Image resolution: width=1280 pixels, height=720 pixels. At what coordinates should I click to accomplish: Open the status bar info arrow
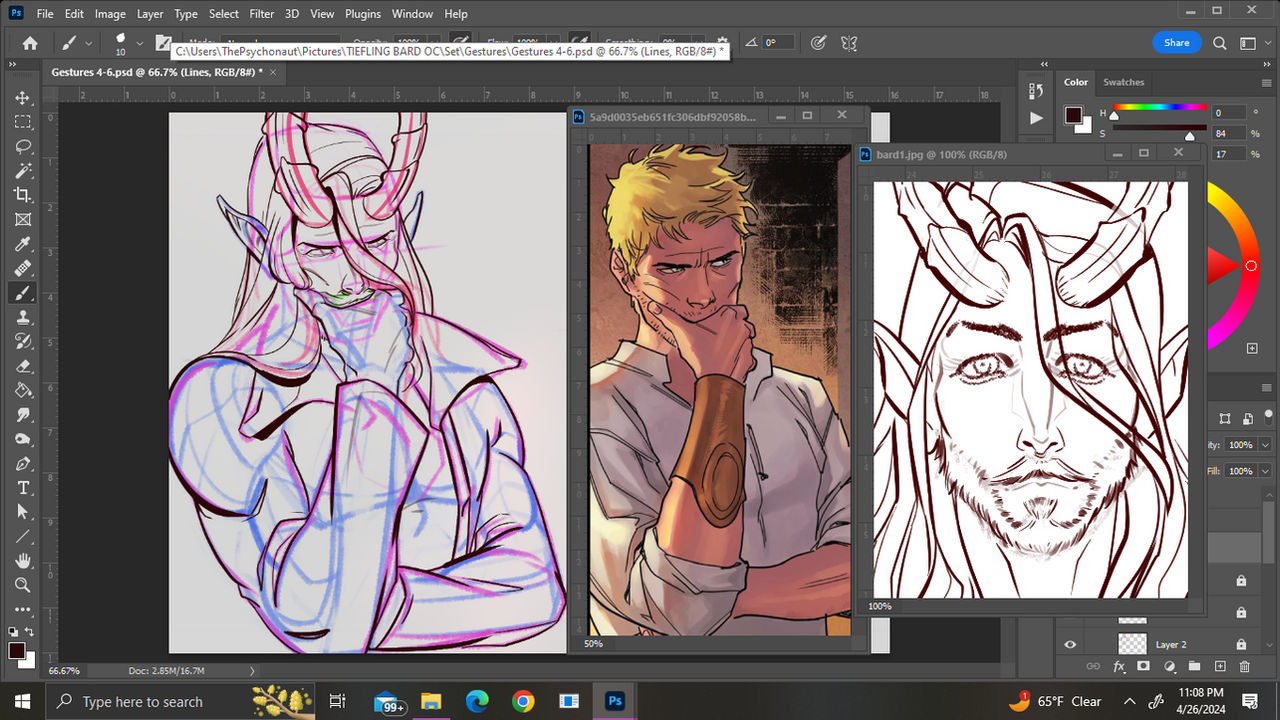click(251, 671)
